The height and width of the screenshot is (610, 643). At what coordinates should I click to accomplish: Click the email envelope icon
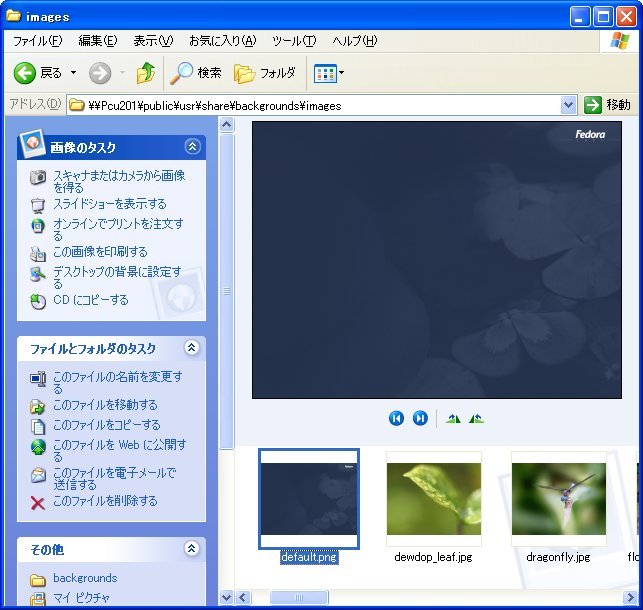tap(38, 475)
